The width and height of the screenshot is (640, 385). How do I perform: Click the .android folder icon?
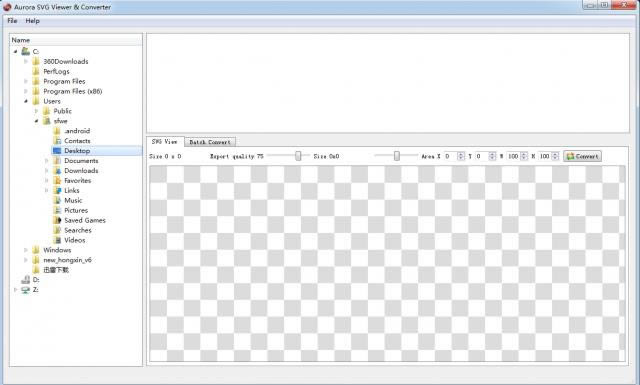[57, 131]
